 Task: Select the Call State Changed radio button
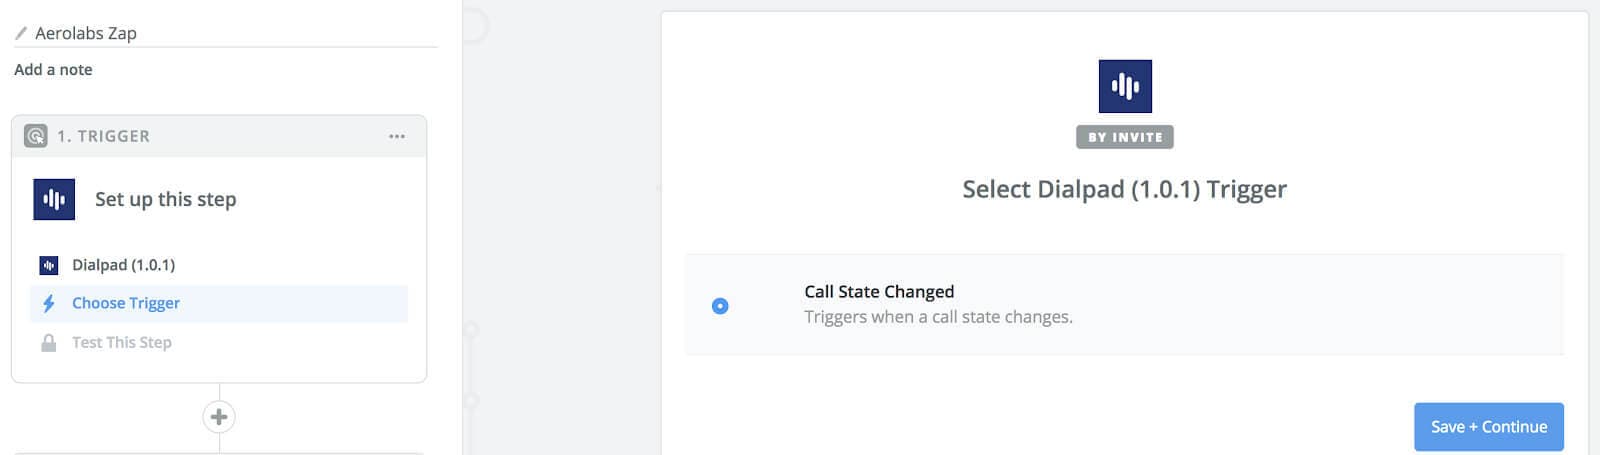[x=720, y=306]
